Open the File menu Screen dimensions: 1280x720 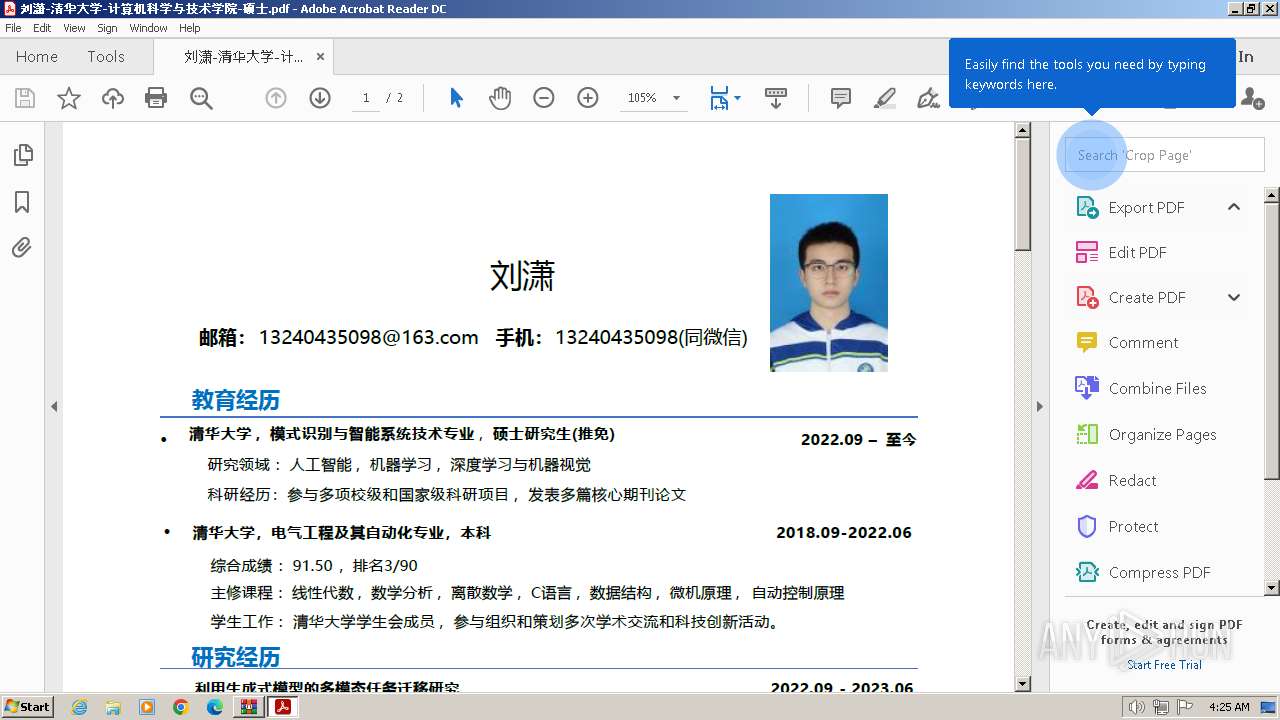[14, 28]
